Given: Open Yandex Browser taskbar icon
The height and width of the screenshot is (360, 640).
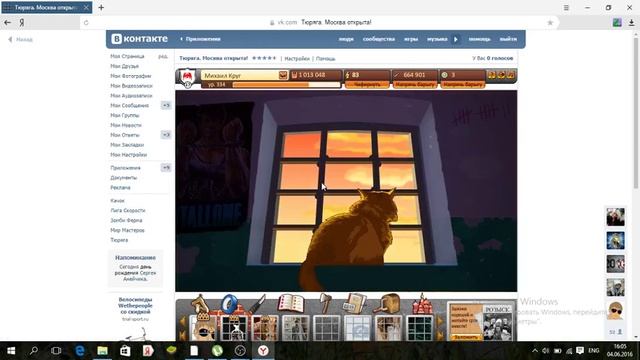Looking at the screenshot, I should (x=263, y=351).
